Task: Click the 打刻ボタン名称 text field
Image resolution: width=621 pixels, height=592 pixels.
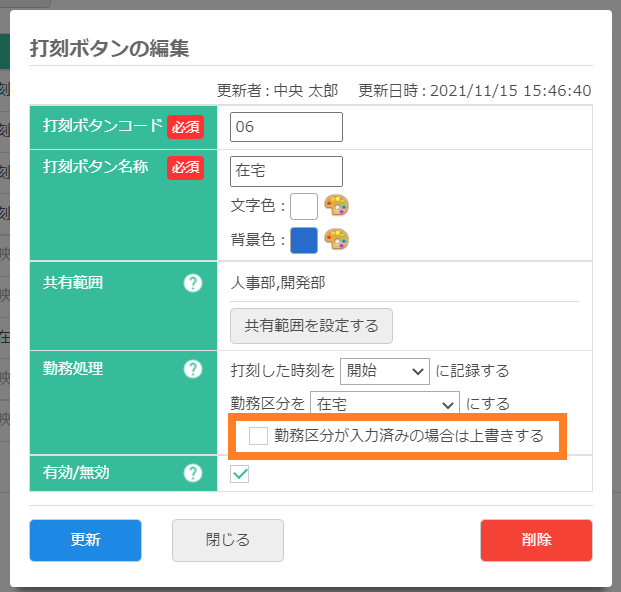Action: (286, 171)
